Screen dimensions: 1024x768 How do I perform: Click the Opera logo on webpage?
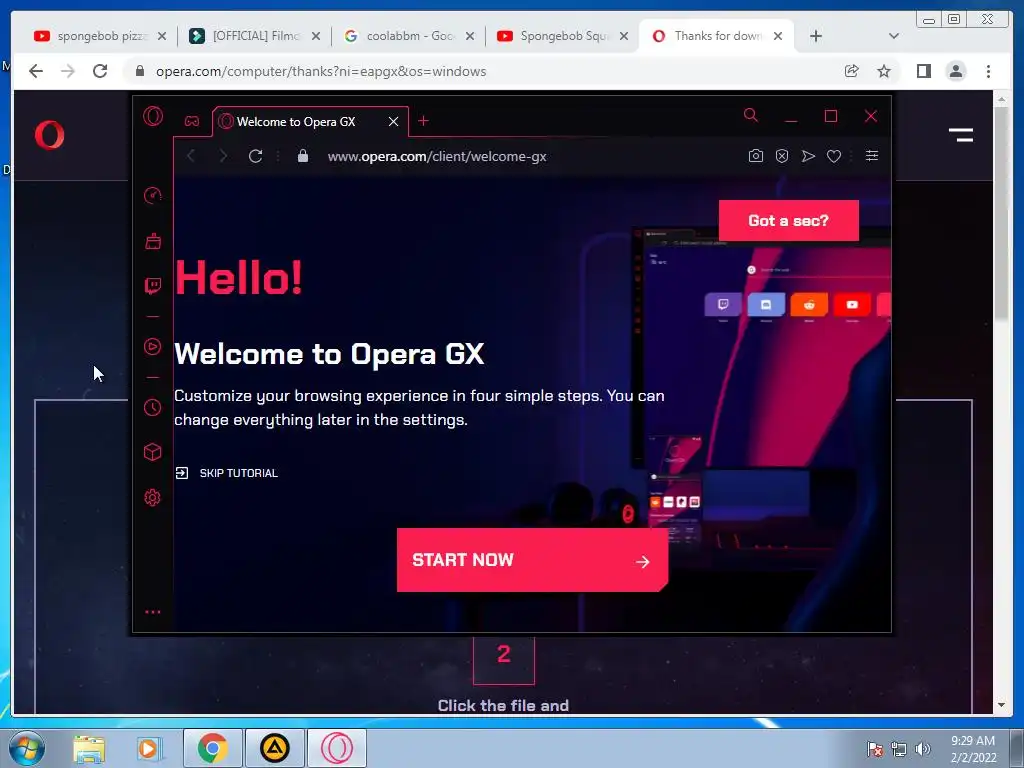coord(50,135)
